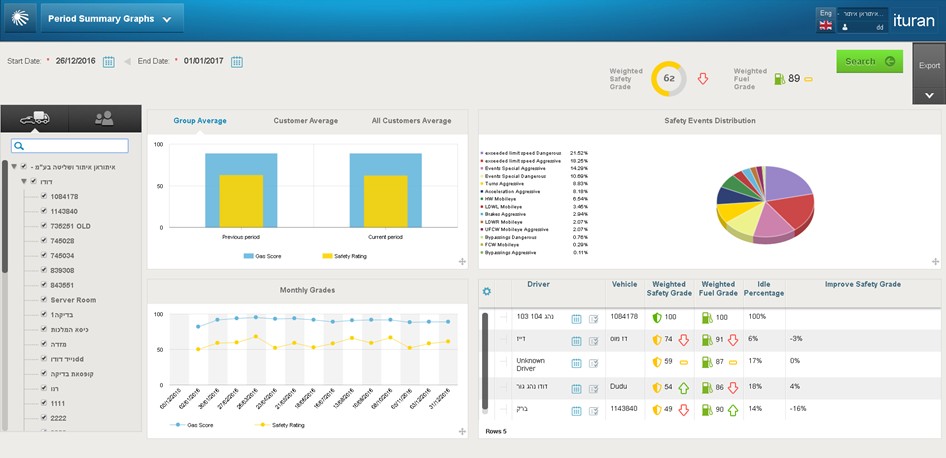Open the End Date calendar picker
The image size is (946, 458).
pyautogui.click(x=237, y=62)
